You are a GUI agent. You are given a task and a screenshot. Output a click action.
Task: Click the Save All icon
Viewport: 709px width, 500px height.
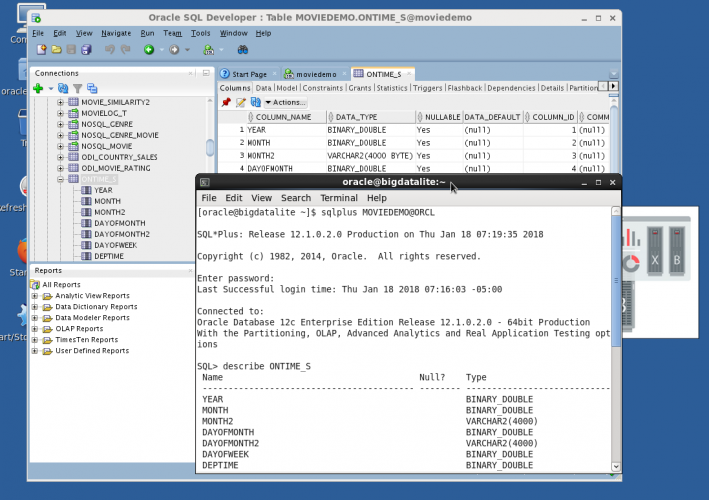coord(86,50)
